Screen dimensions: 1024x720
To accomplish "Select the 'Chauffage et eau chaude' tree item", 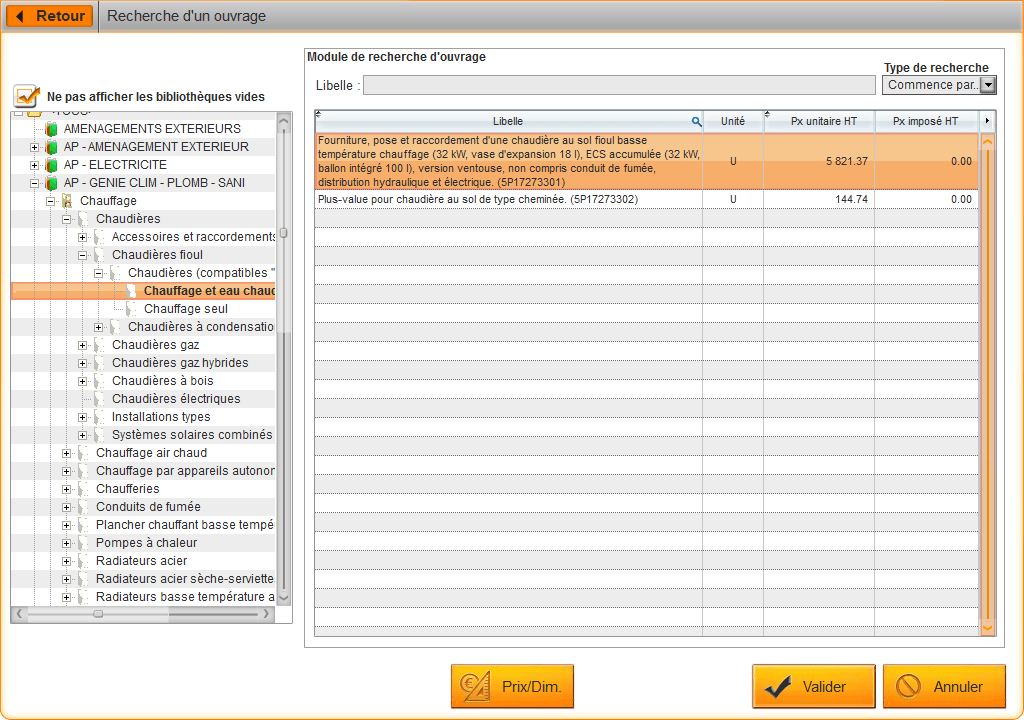I will 209,291.
